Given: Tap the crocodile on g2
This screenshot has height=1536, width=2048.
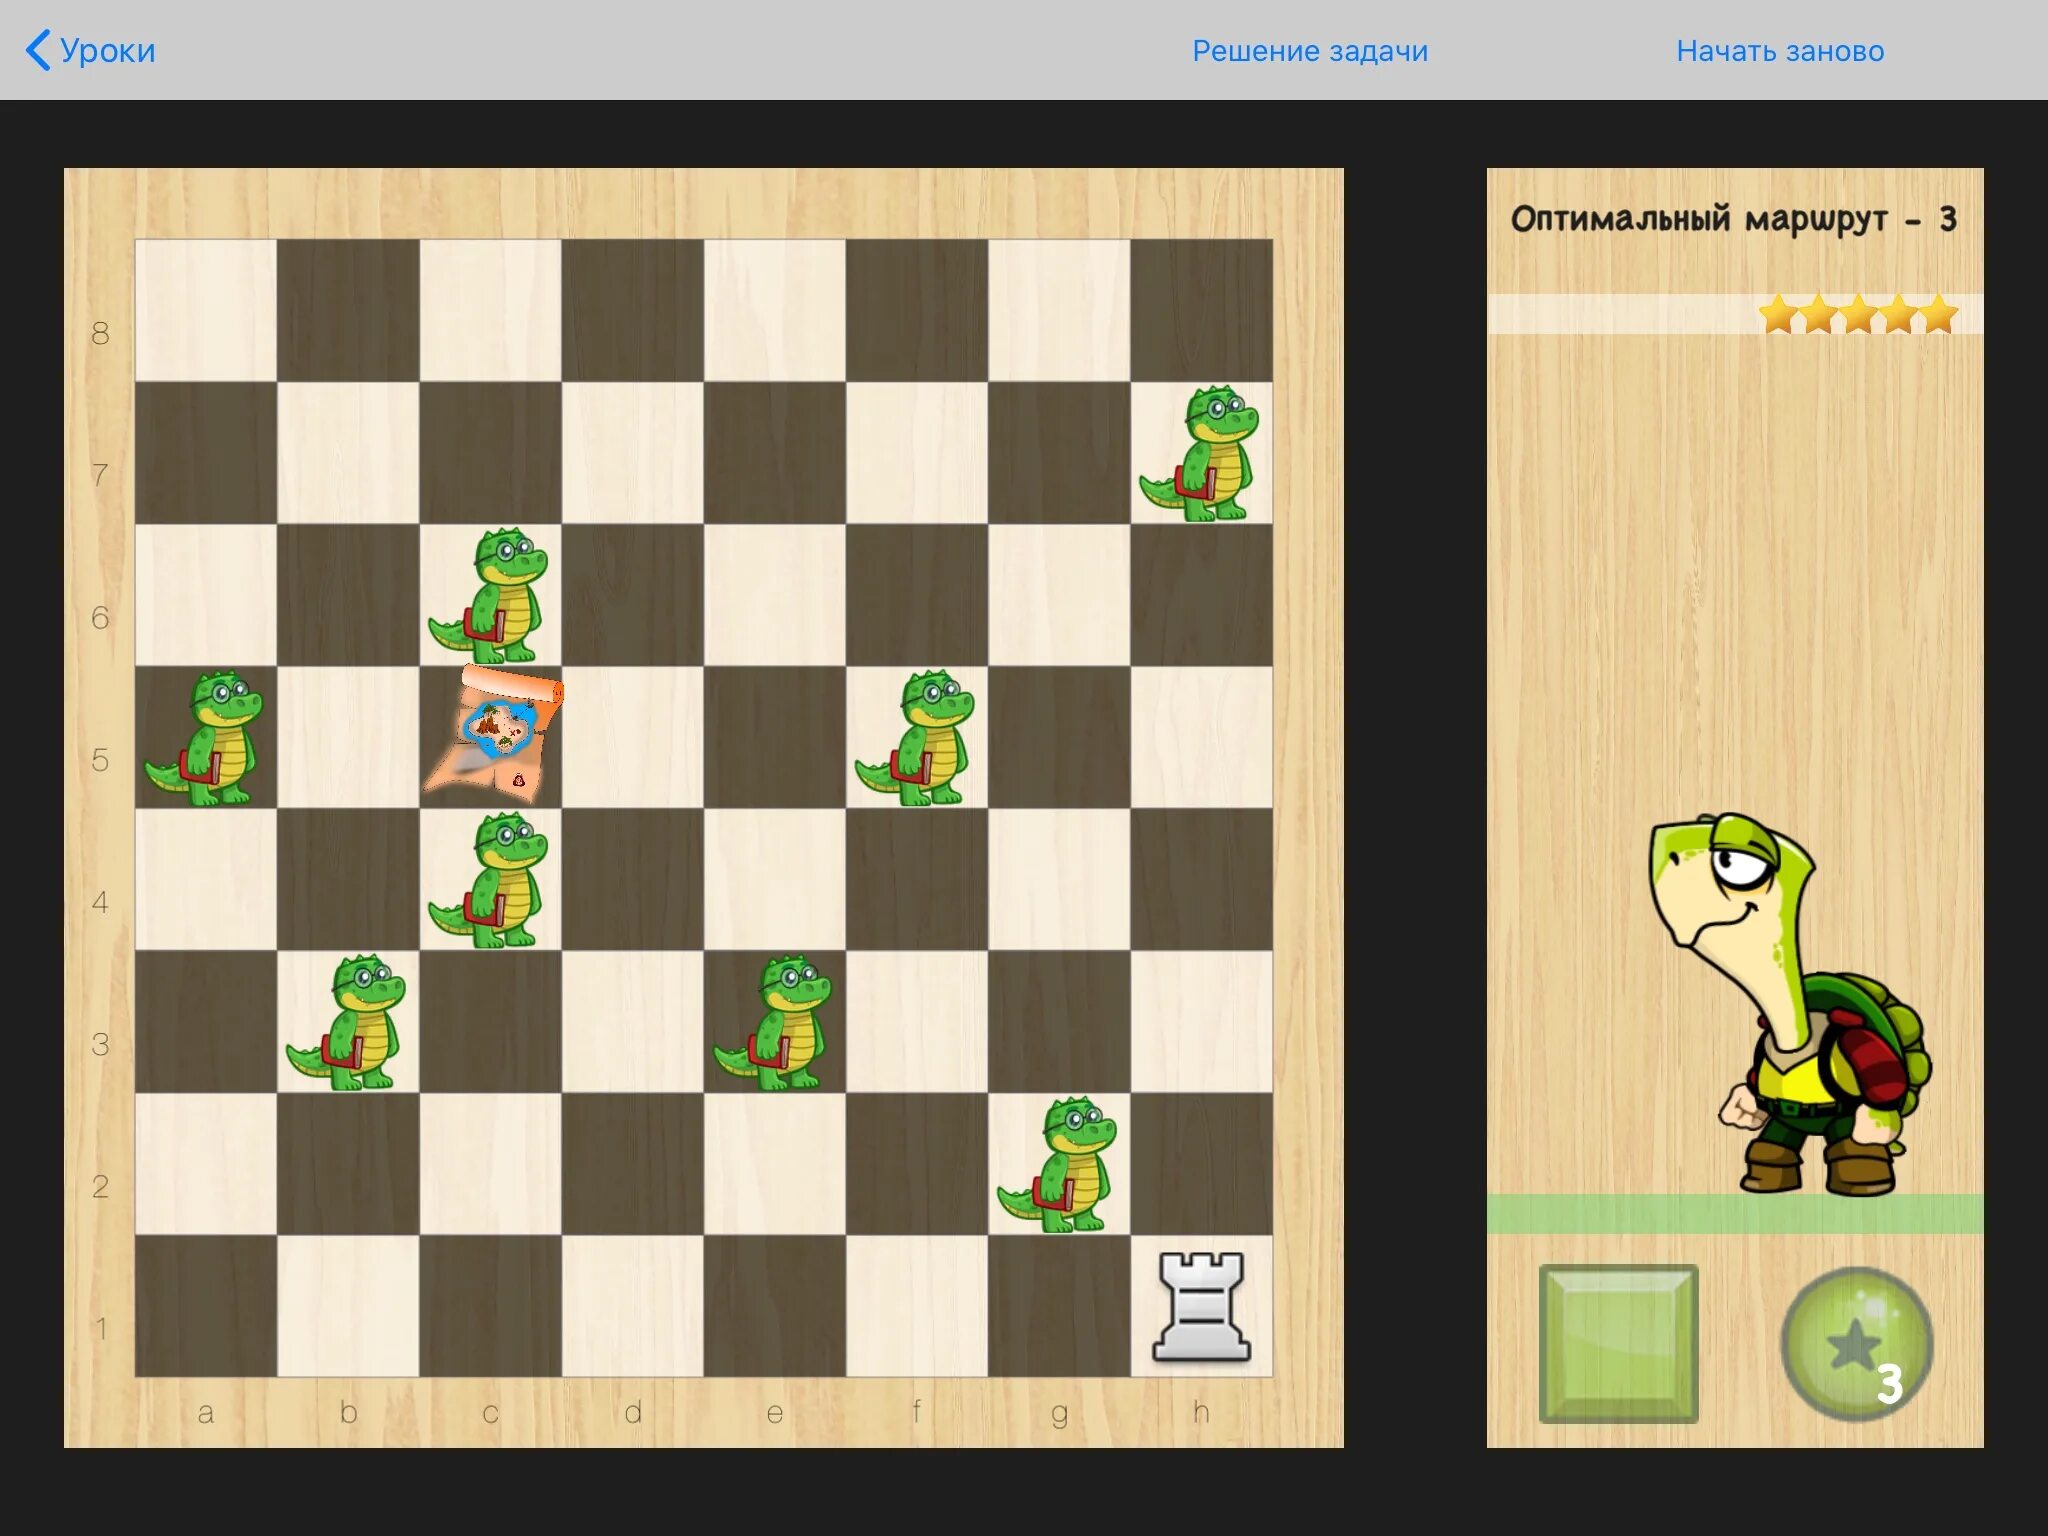Looking at the screenshot, I should (1057, 1164).
